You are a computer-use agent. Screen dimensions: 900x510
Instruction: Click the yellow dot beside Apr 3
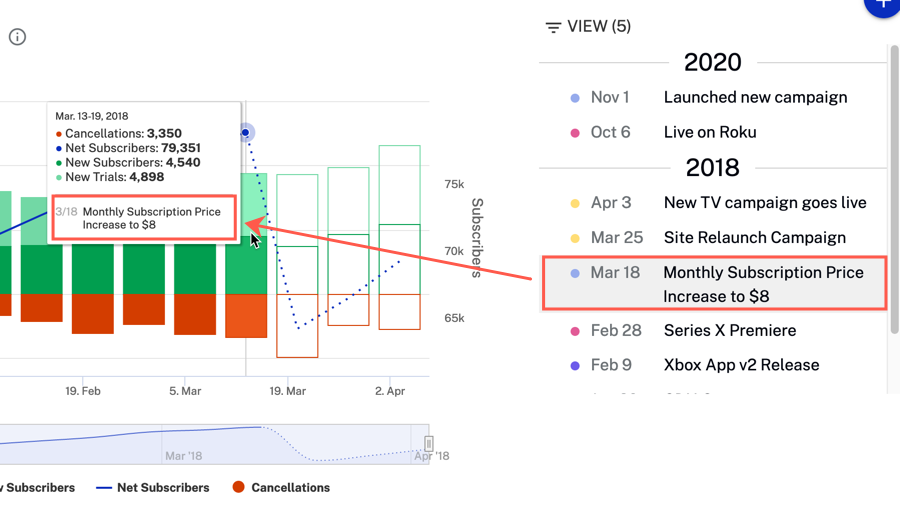[575, 203]
